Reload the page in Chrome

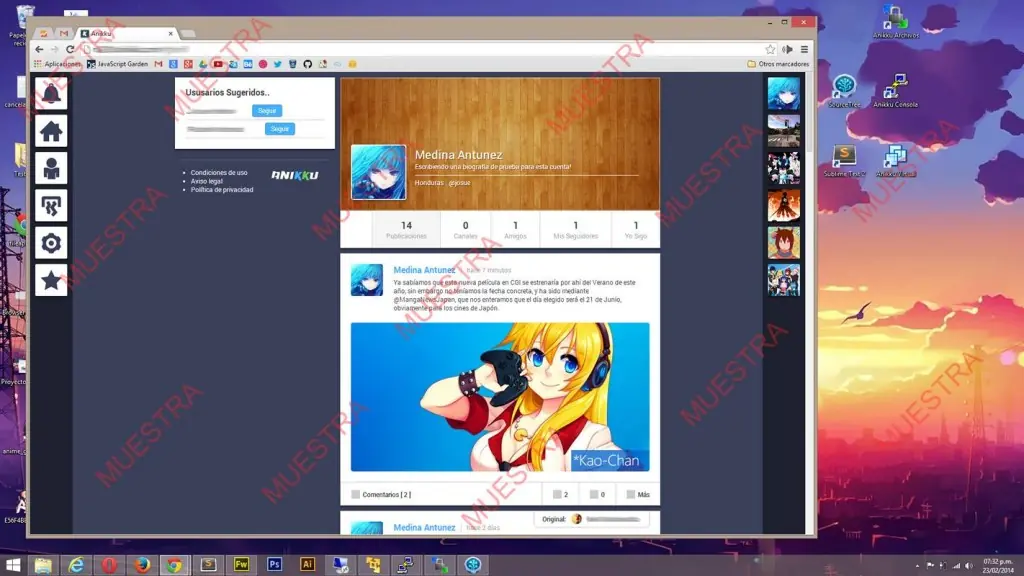70,49
